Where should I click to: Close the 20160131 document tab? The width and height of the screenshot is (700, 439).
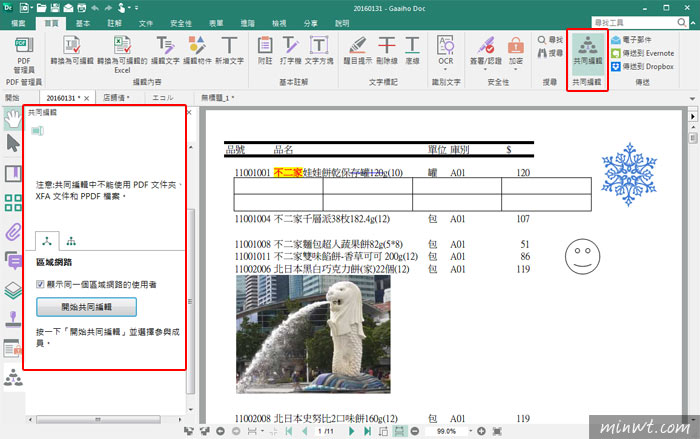click(x=87, y=98)
